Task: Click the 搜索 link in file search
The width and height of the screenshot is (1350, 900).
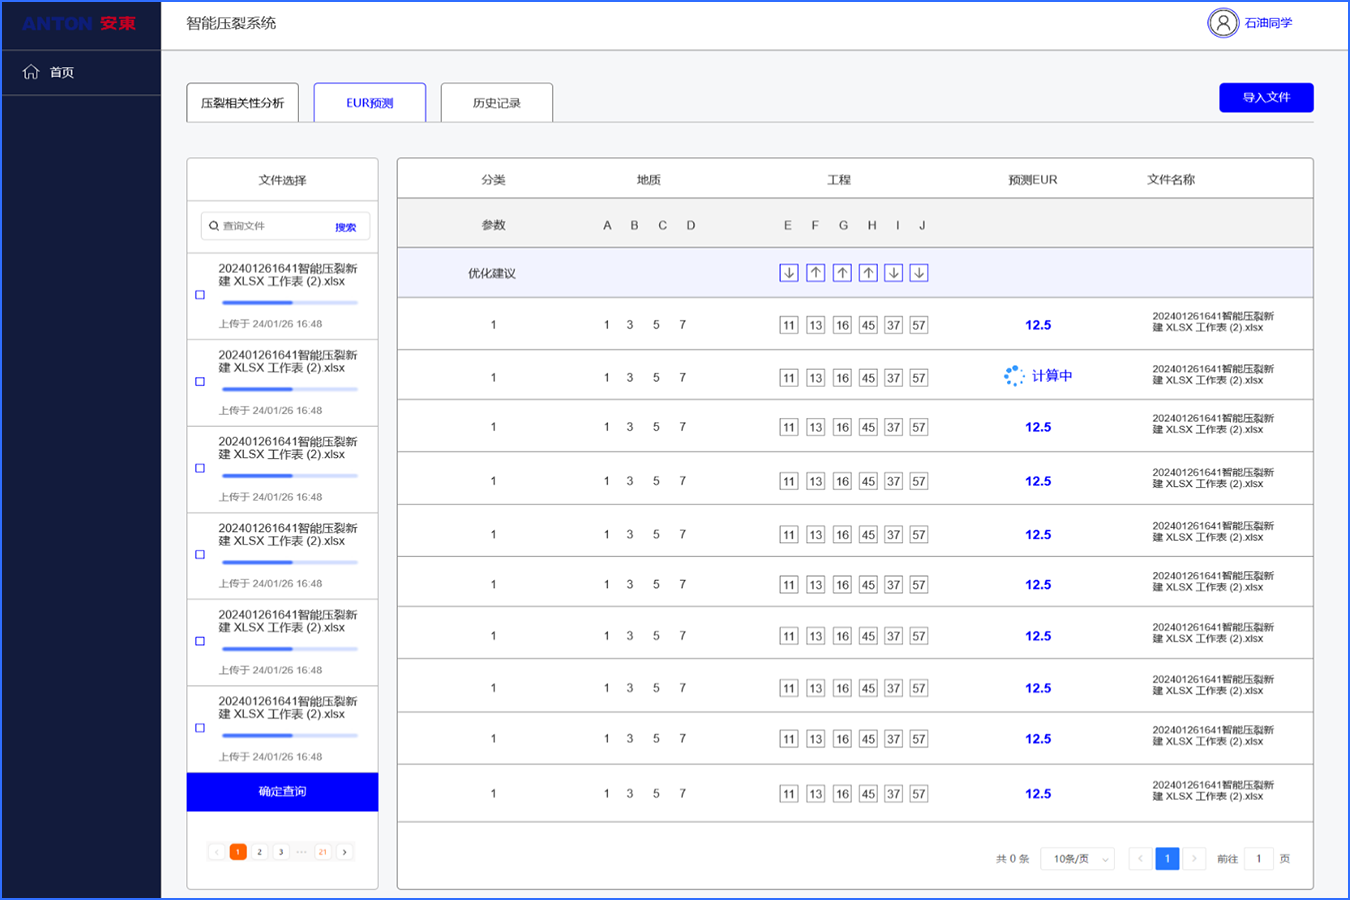Action: point(346,227)
